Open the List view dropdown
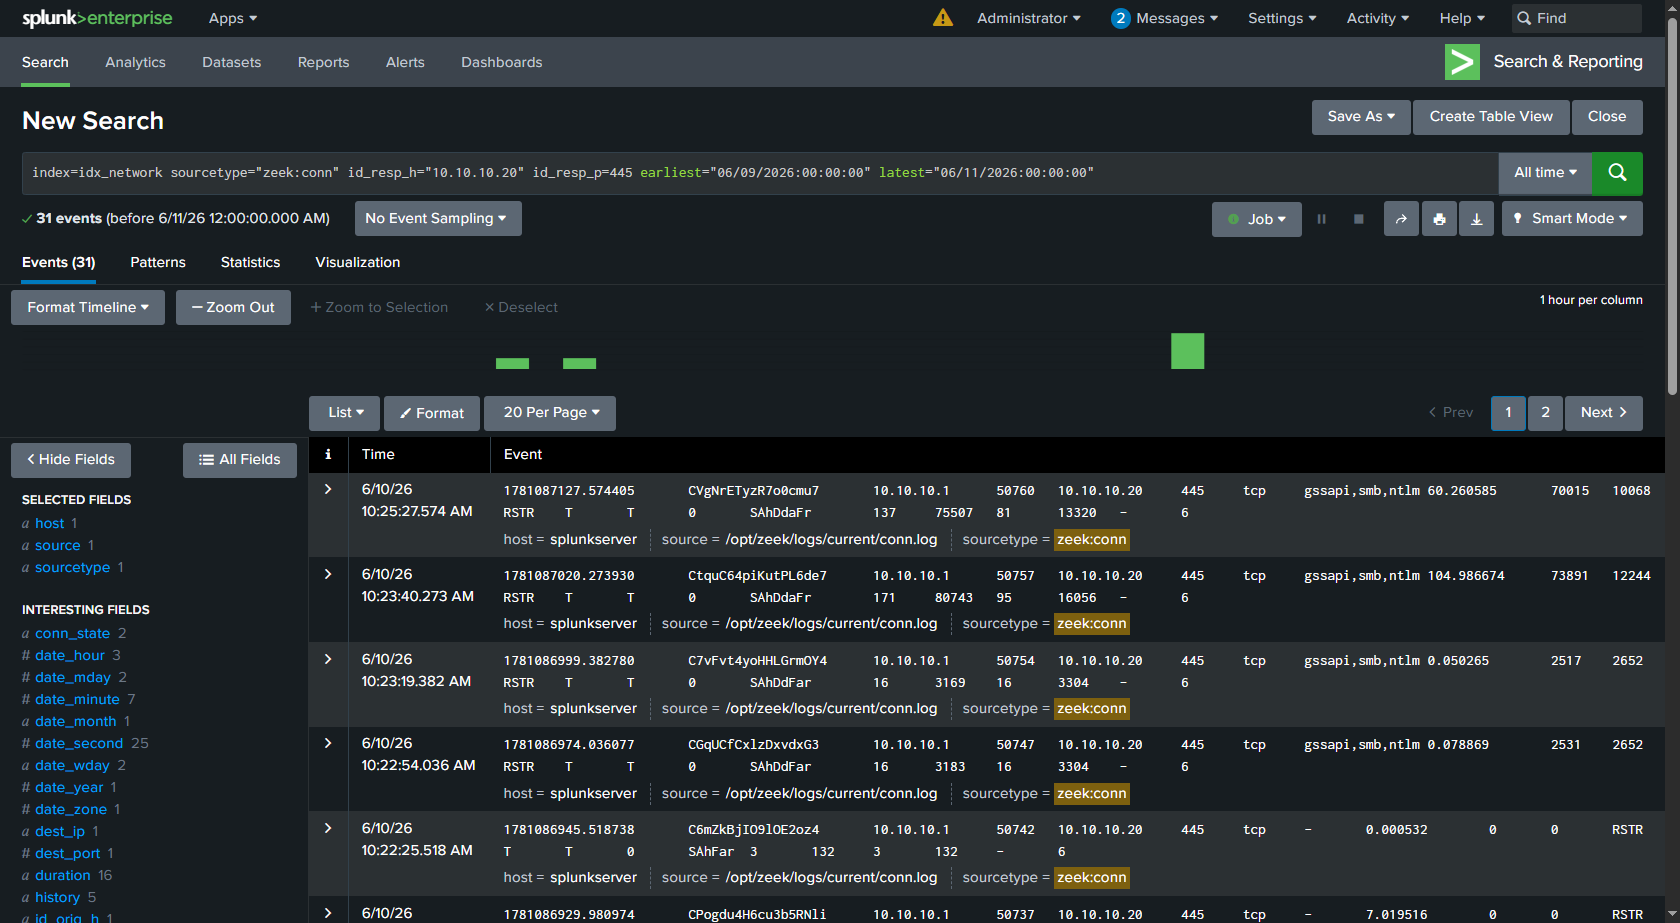This screenshot has width=1680, height=923. click(x=346, y=413)
